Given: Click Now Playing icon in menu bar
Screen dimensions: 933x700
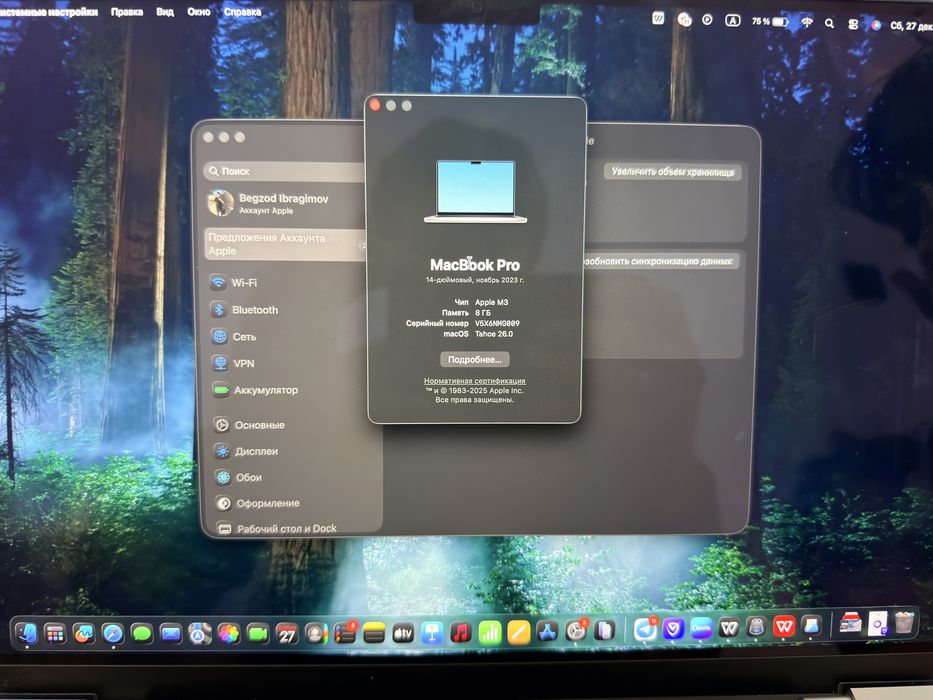Looking at the screenshot, I should (x=707, y=20).
